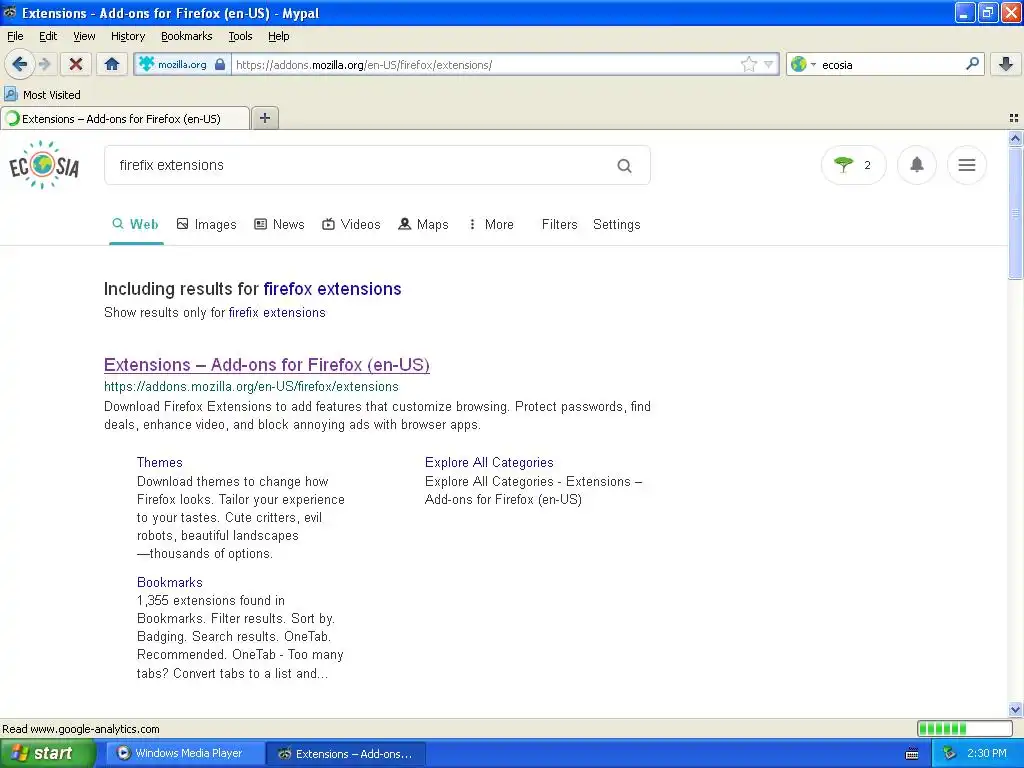
Task: Select the Web results tab
Action: pyautogui.click(x=136, y=225)
